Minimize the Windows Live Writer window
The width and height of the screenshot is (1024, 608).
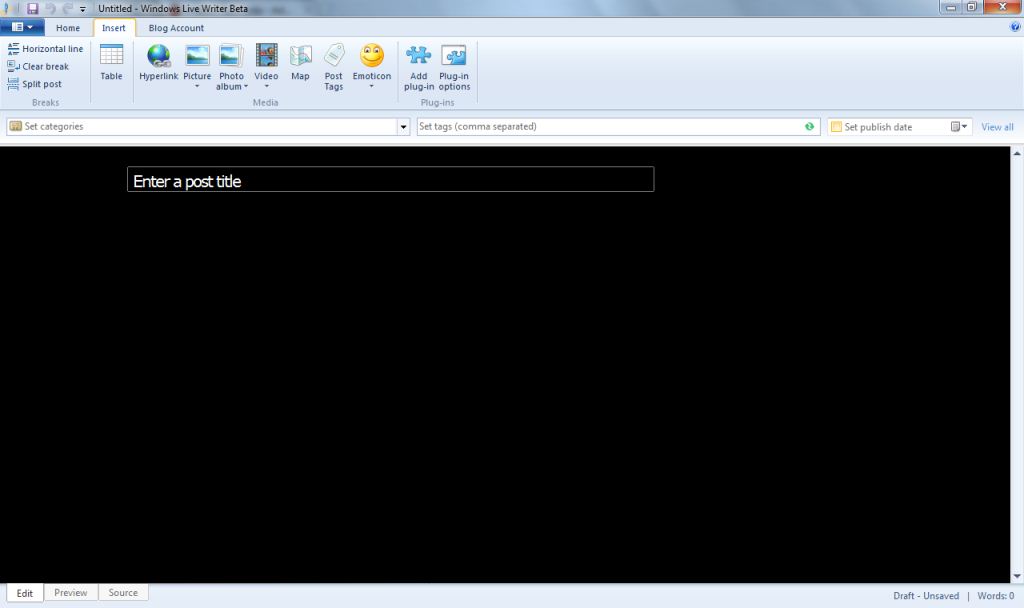[x=951, y=7]
